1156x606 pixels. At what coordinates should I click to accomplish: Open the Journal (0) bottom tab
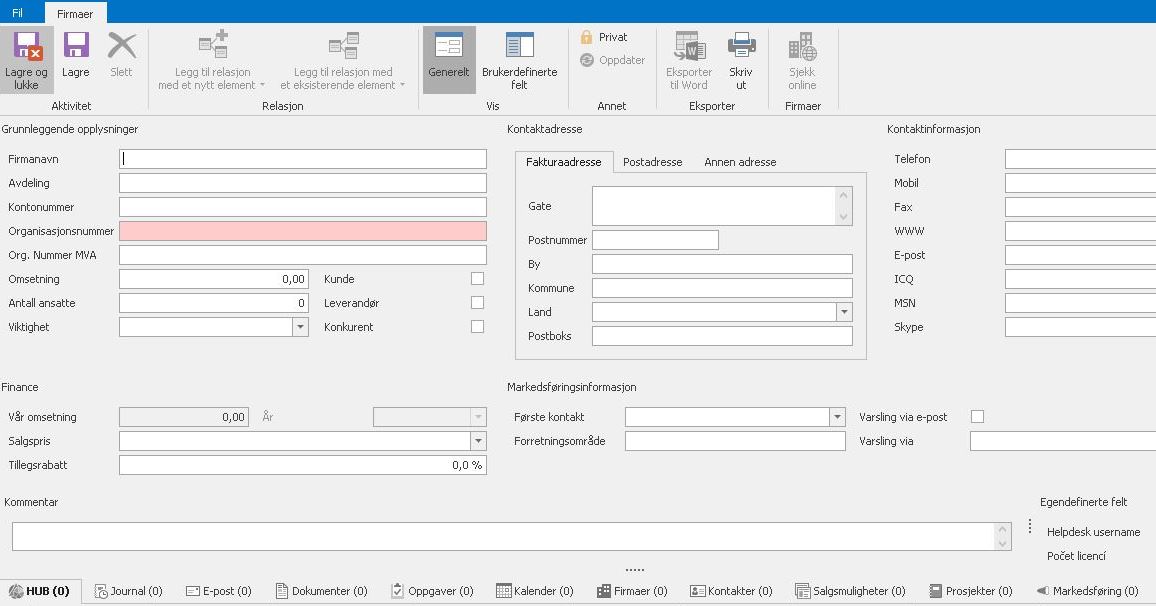point(129,591)
